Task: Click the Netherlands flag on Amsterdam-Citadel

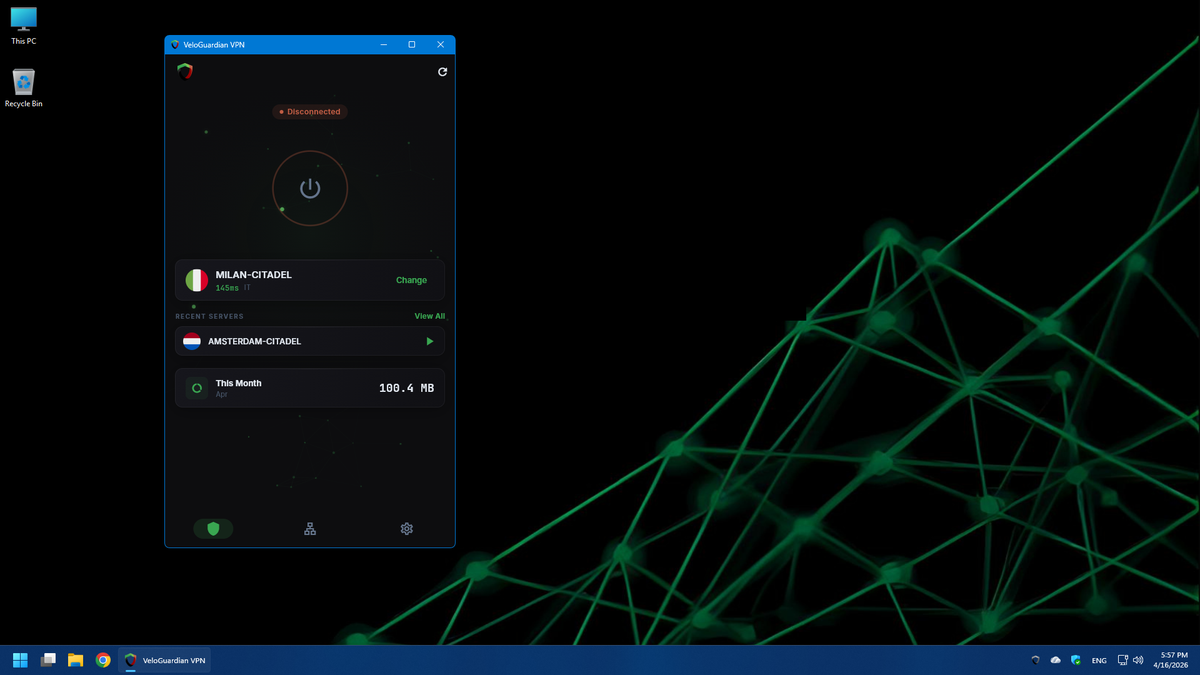Action: [195, 341]
